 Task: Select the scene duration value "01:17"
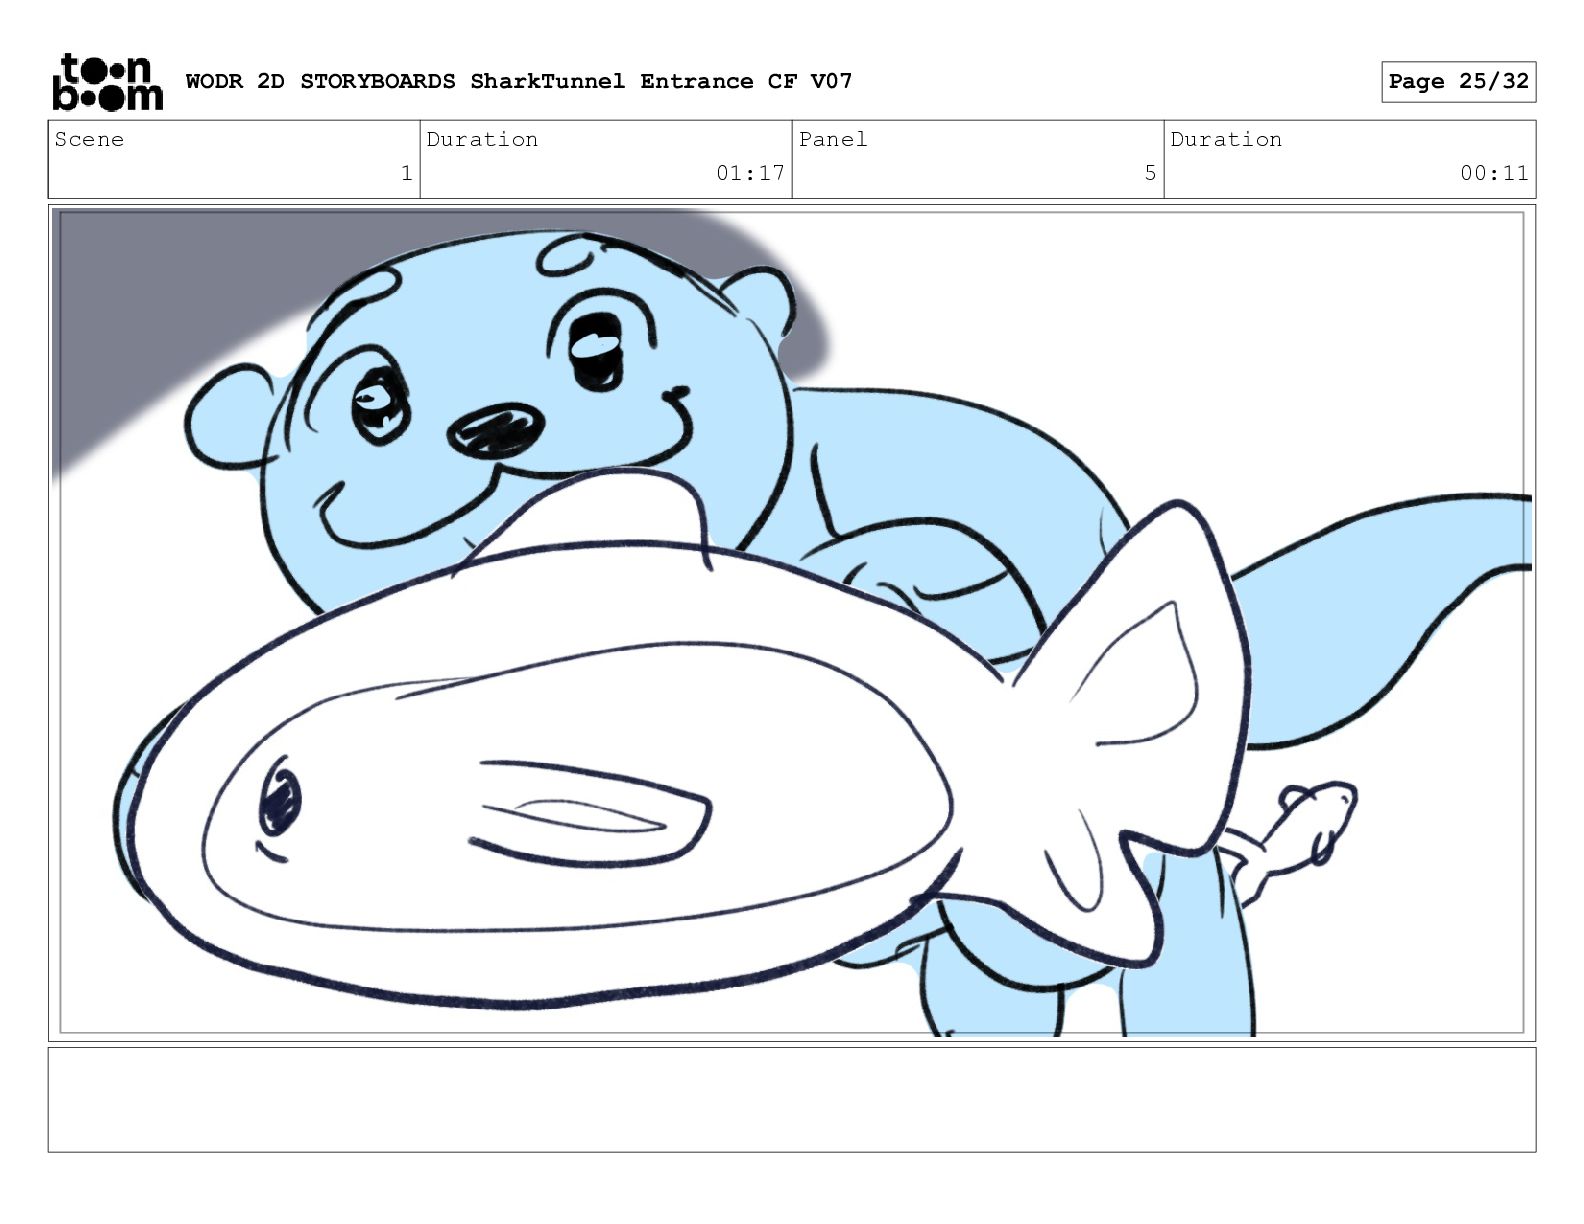pyautogui.click(x=750, y=173)
